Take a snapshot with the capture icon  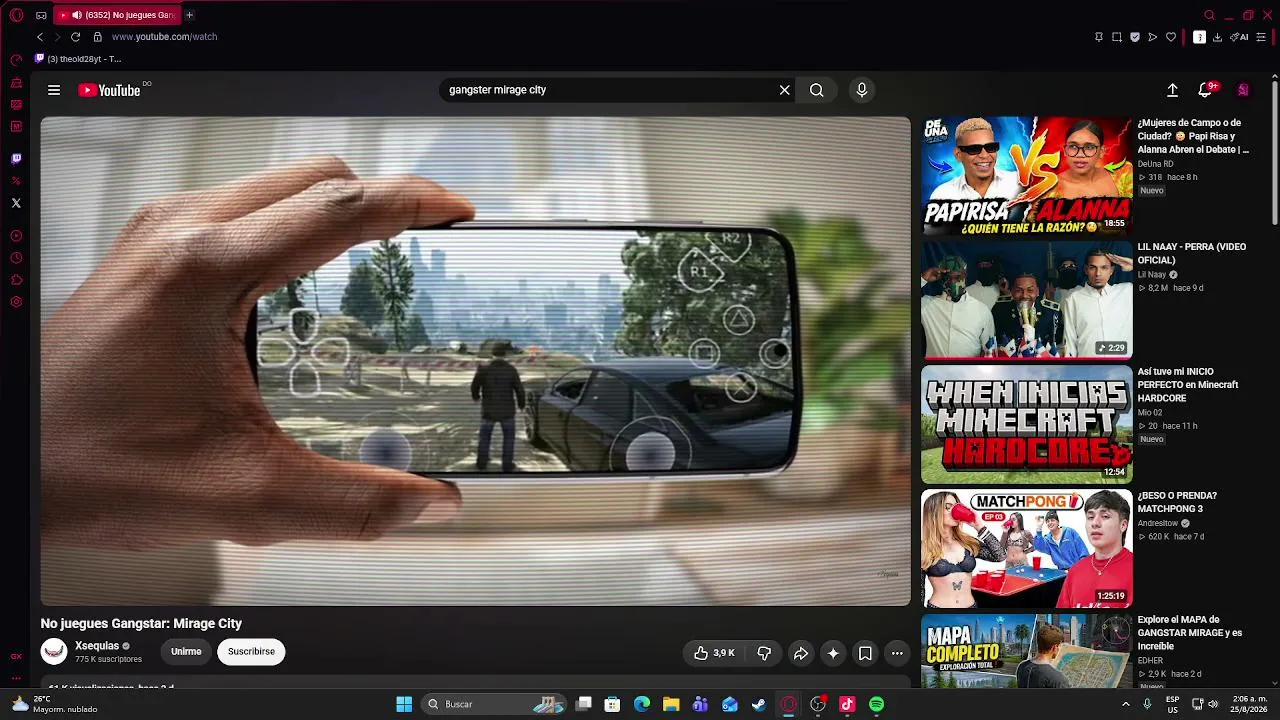(1117, 37)
